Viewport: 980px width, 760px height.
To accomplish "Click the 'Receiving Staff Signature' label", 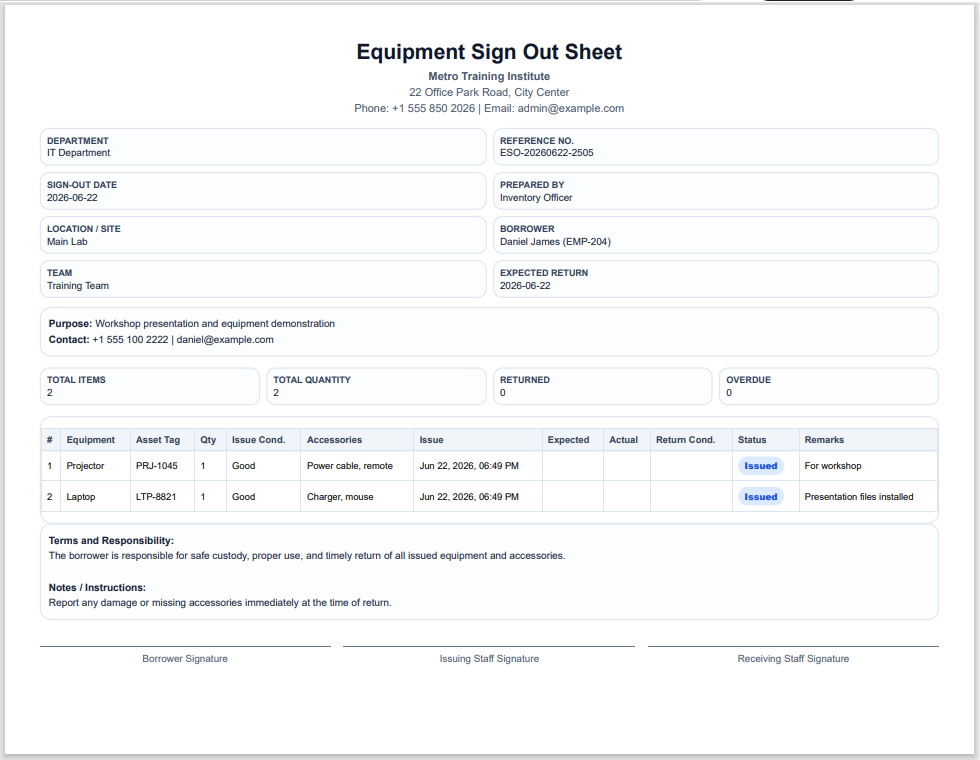I will (x=793, y=659).
